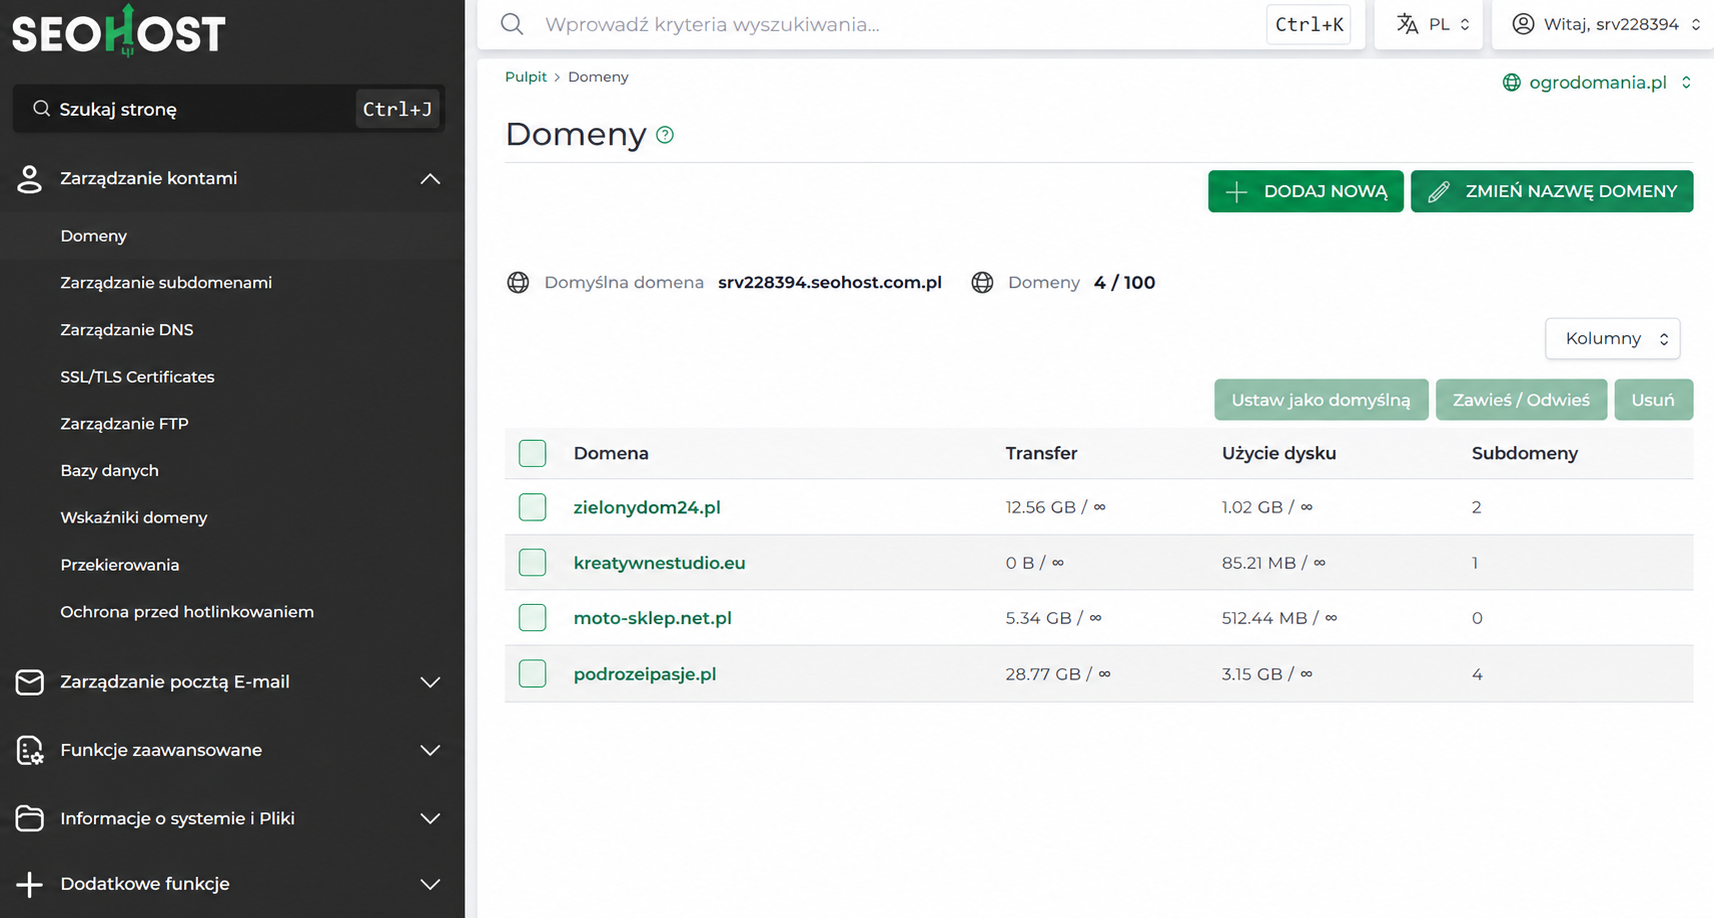The image size is (1714, 918).
Task: Sort by the Transfer column header
Action: pos(1041,453)
